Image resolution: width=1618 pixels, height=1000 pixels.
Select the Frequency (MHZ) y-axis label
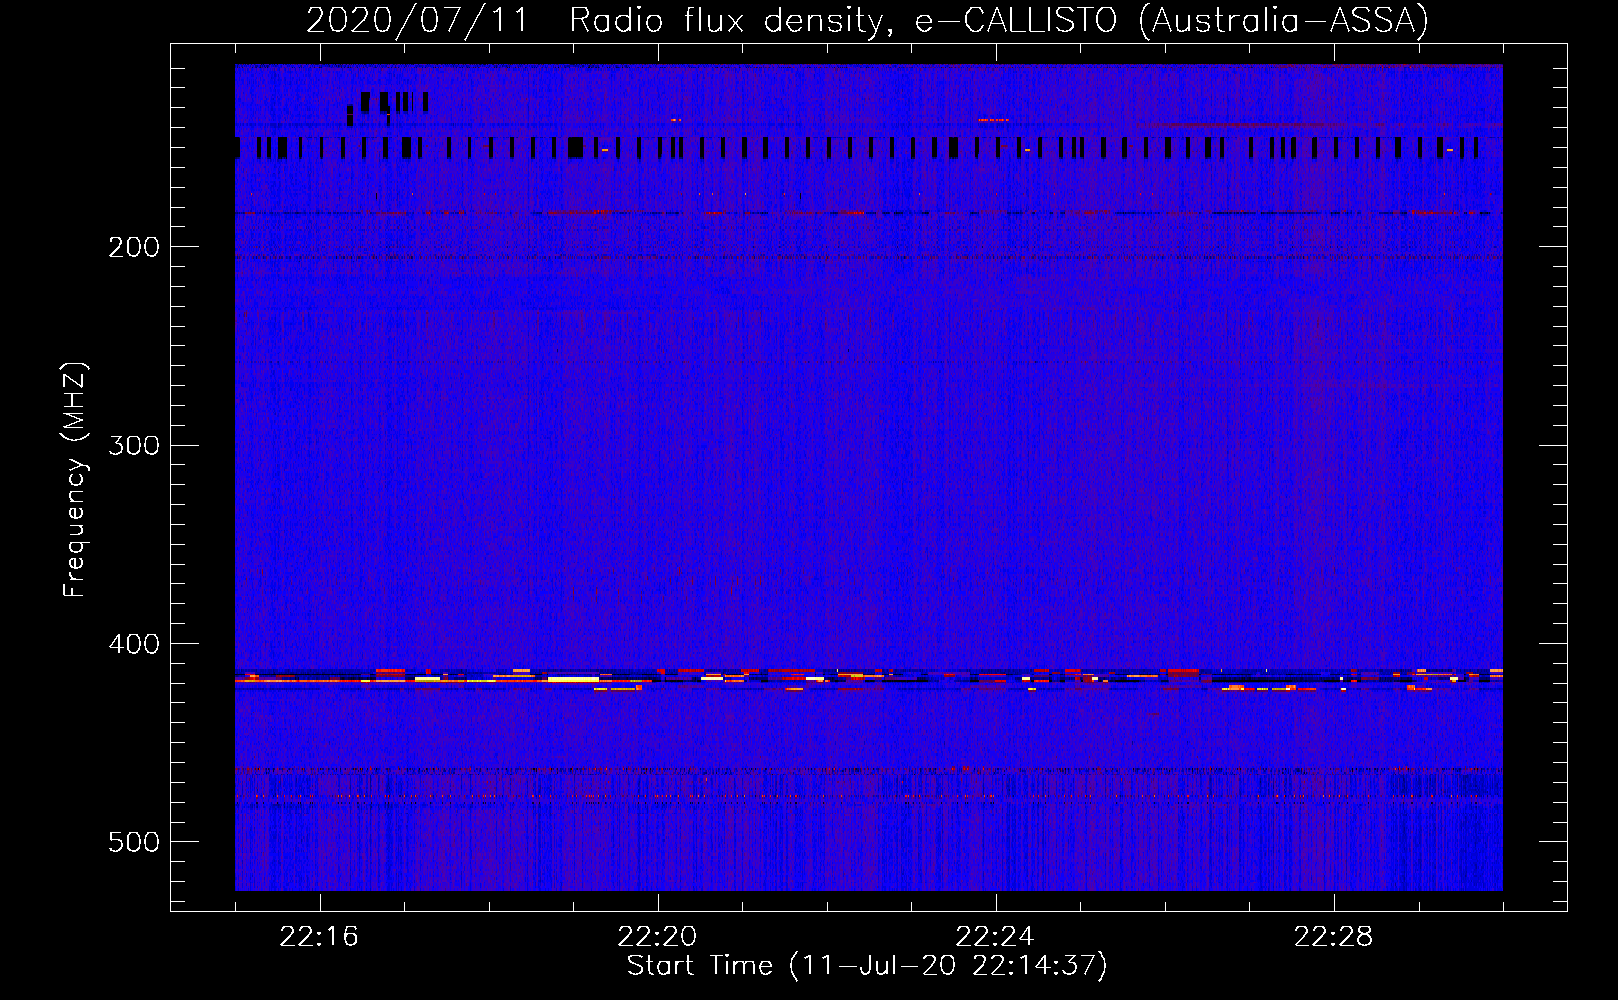tap(74, 480)
